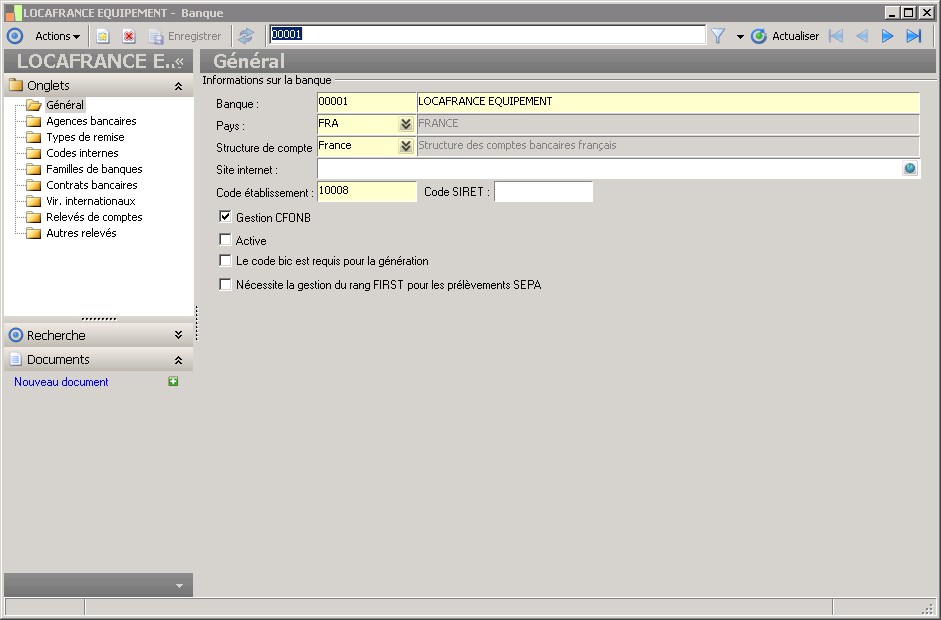Click the Enregistrer save button

click(185, 36)
